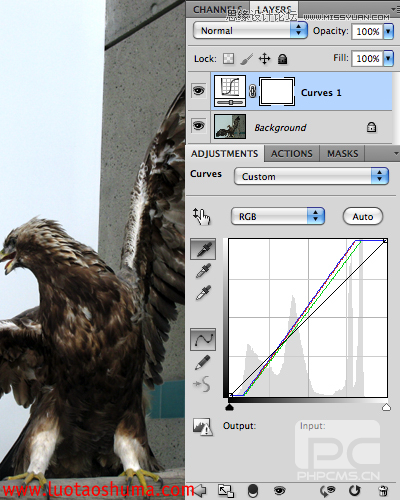Select the Curves 1 adjustment thumbnail
Image resolution: width=400 pixels, height=500 pixels.
pos(230,91)
